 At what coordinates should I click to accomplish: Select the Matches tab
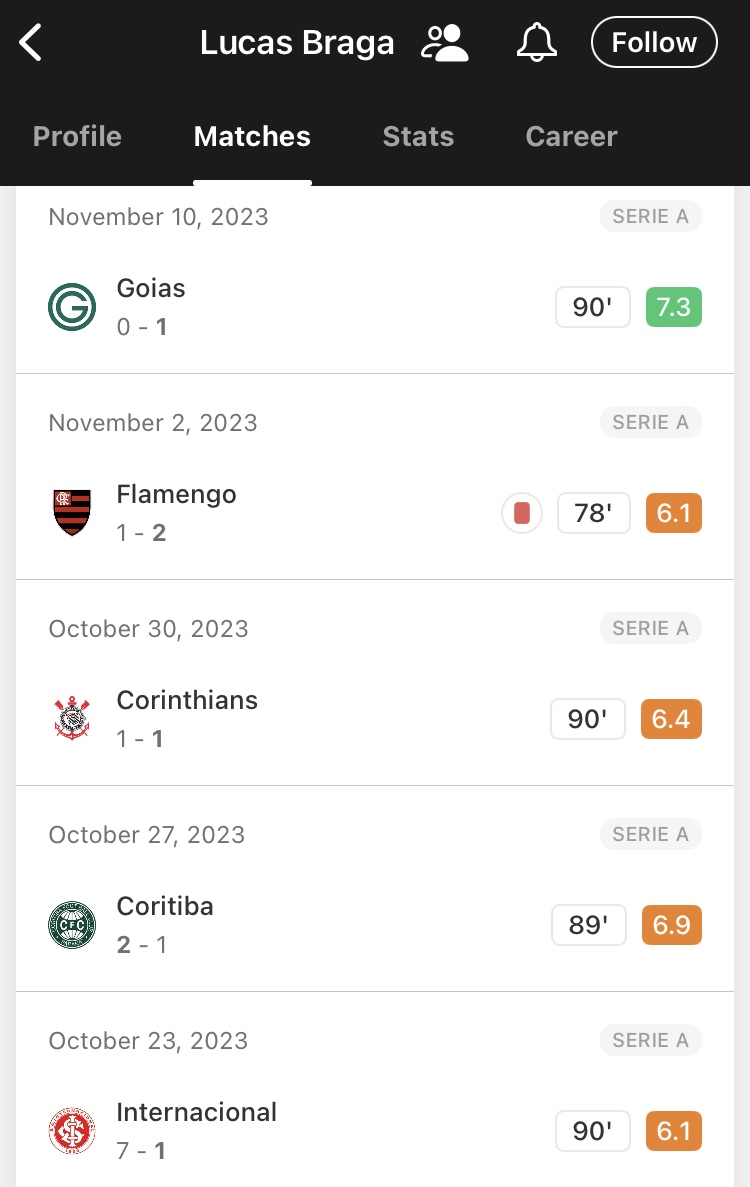(252, 136)
